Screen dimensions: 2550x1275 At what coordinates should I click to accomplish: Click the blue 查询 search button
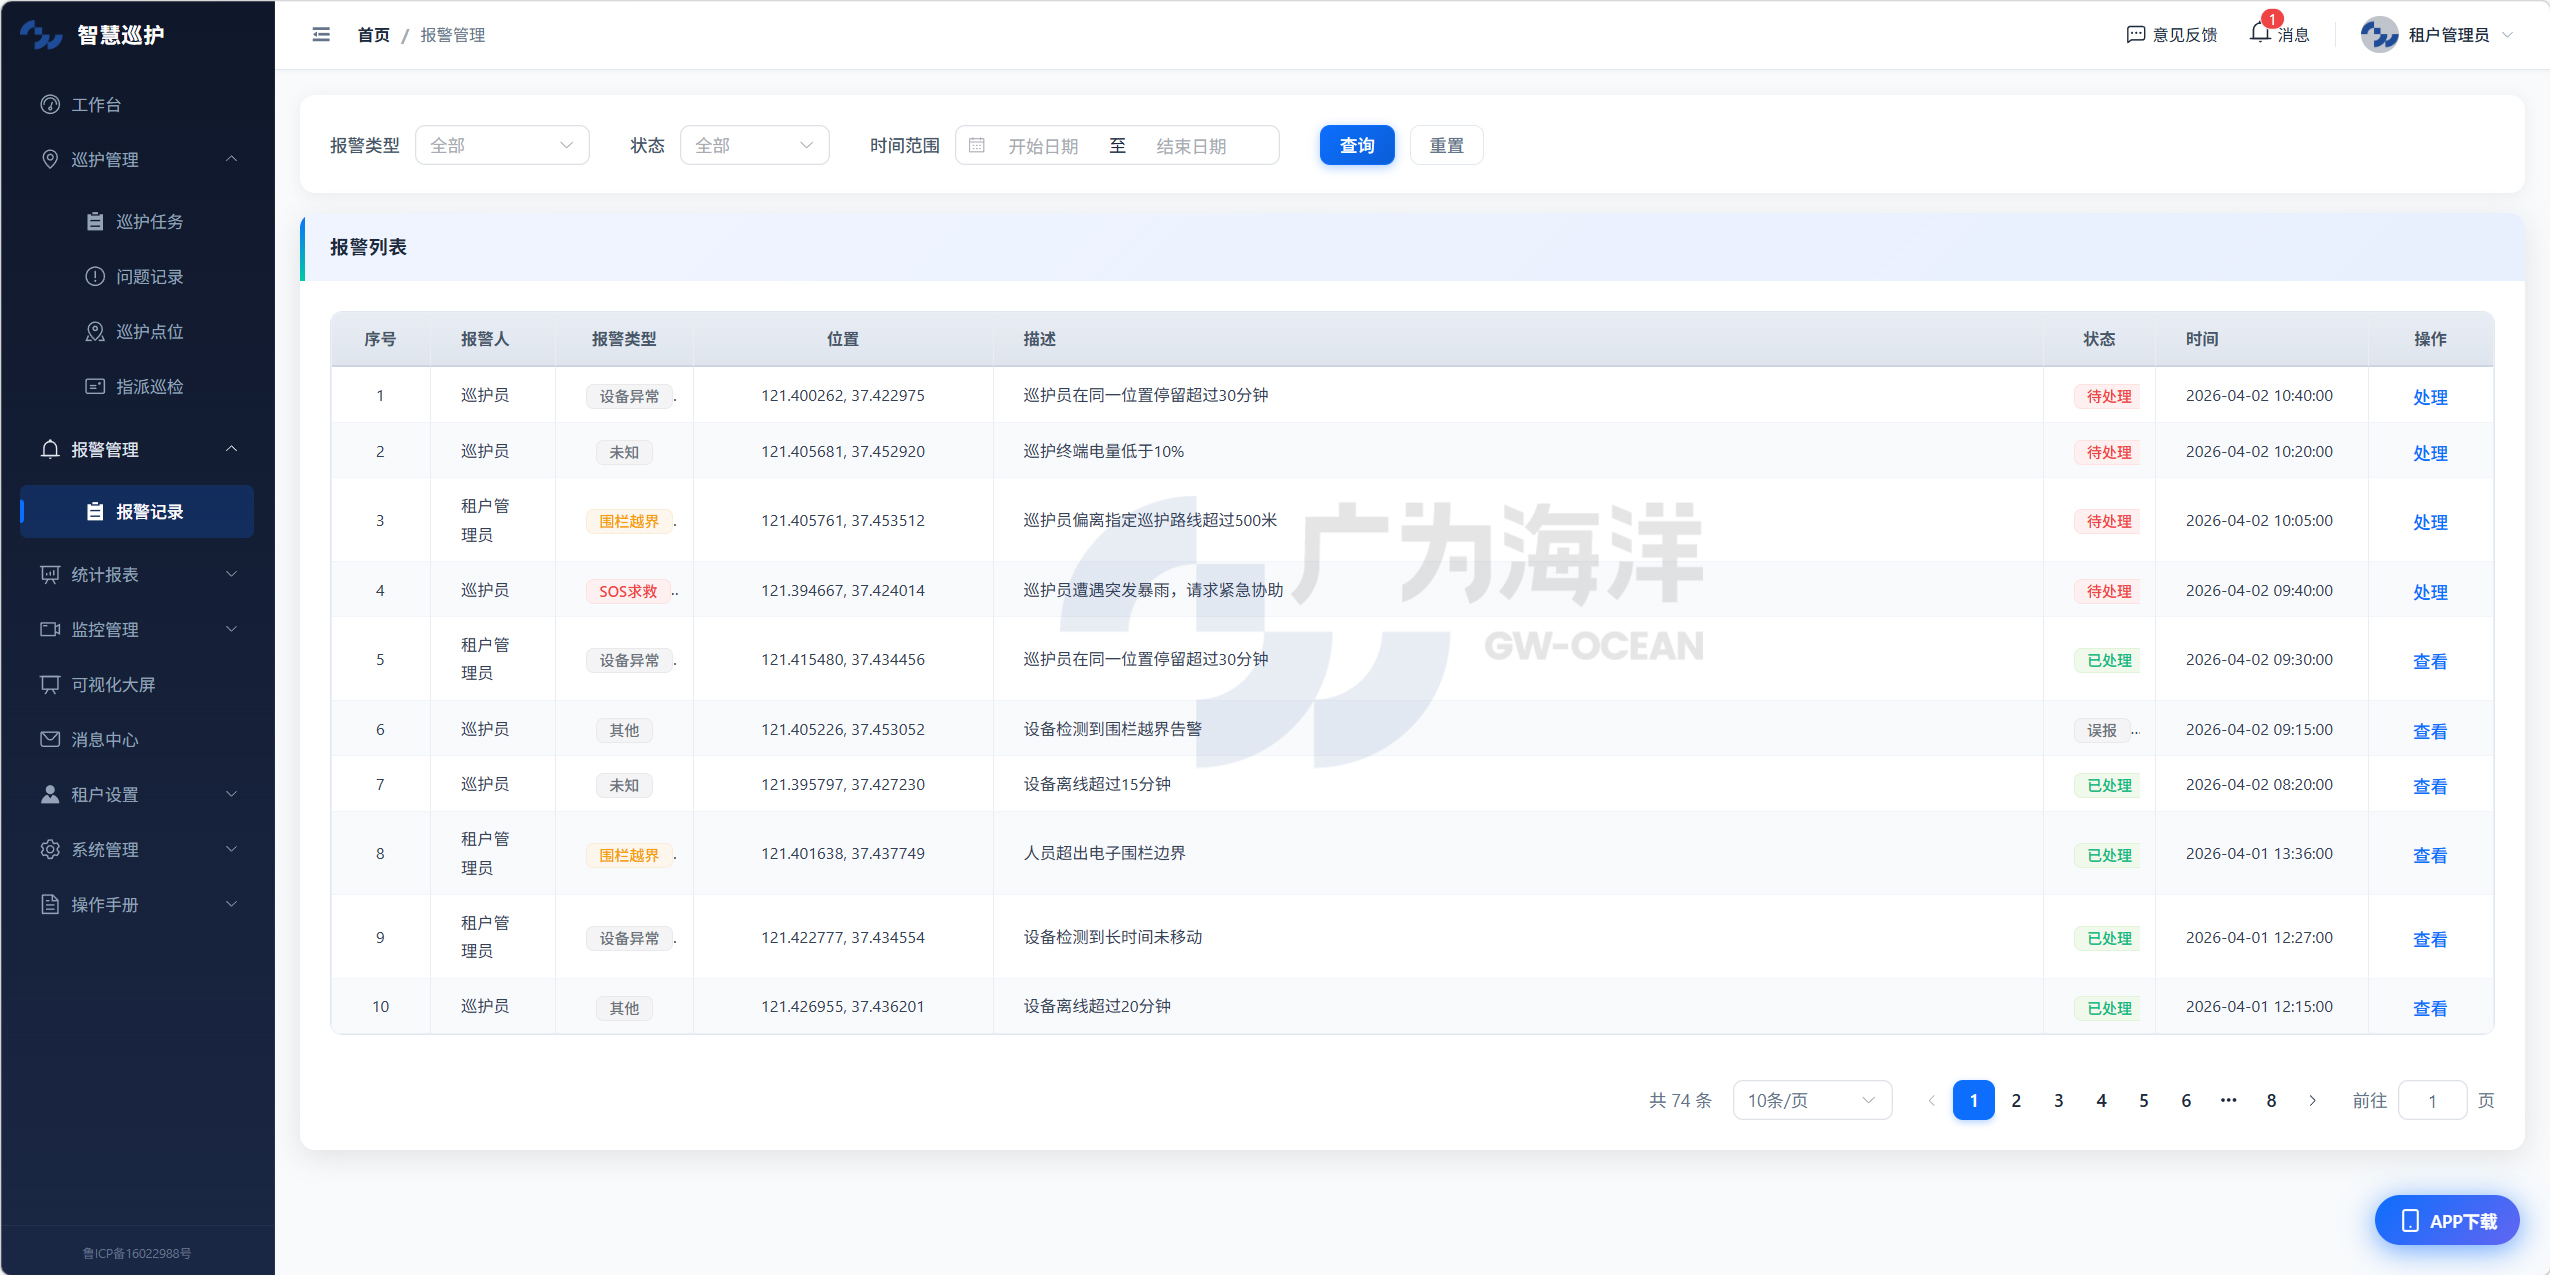(x=1356, y=144)
